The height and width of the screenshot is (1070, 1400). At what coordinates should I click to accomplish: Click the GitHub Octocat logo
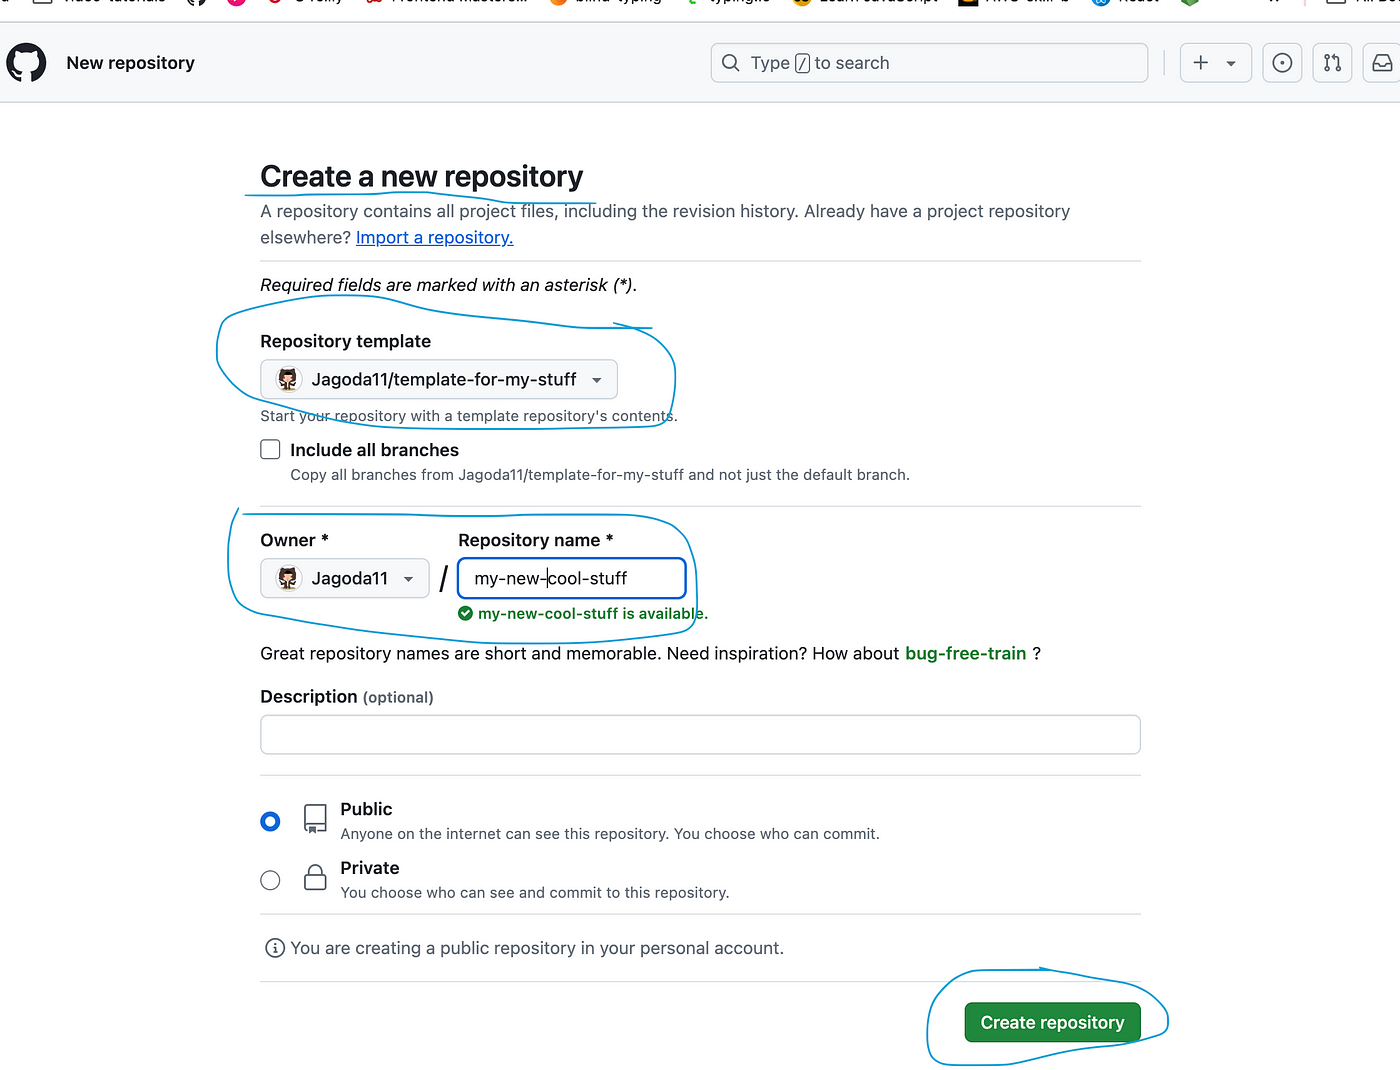[x=26, y=63]
